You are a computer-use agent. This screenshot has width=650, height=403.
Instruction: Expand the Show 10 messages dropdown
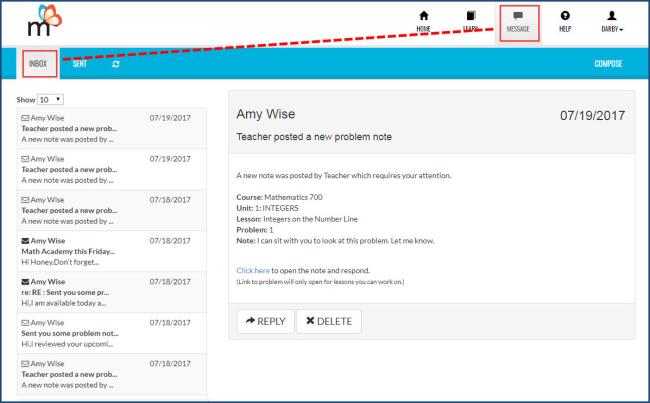50,100
